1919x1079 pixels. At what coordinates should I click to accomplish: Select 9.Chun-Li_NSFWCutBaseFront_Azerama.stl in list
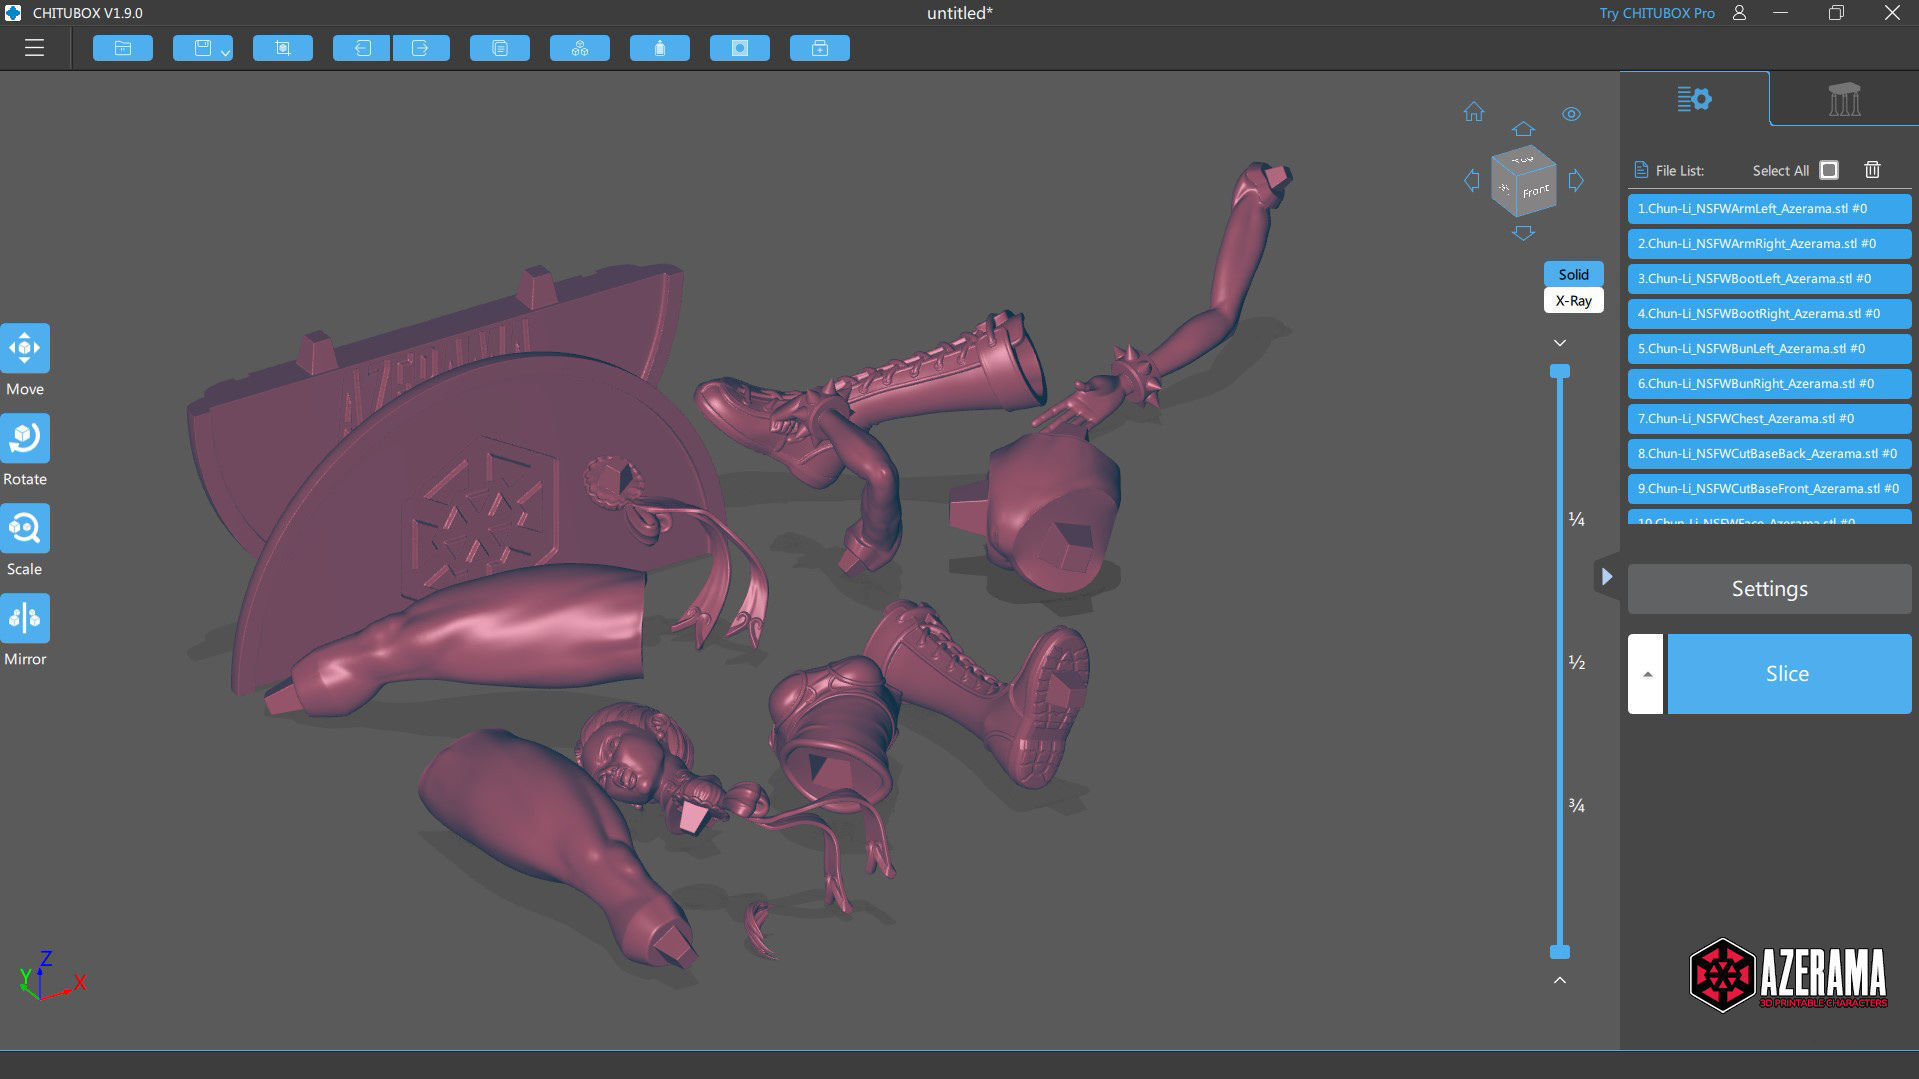[1769, 489]
